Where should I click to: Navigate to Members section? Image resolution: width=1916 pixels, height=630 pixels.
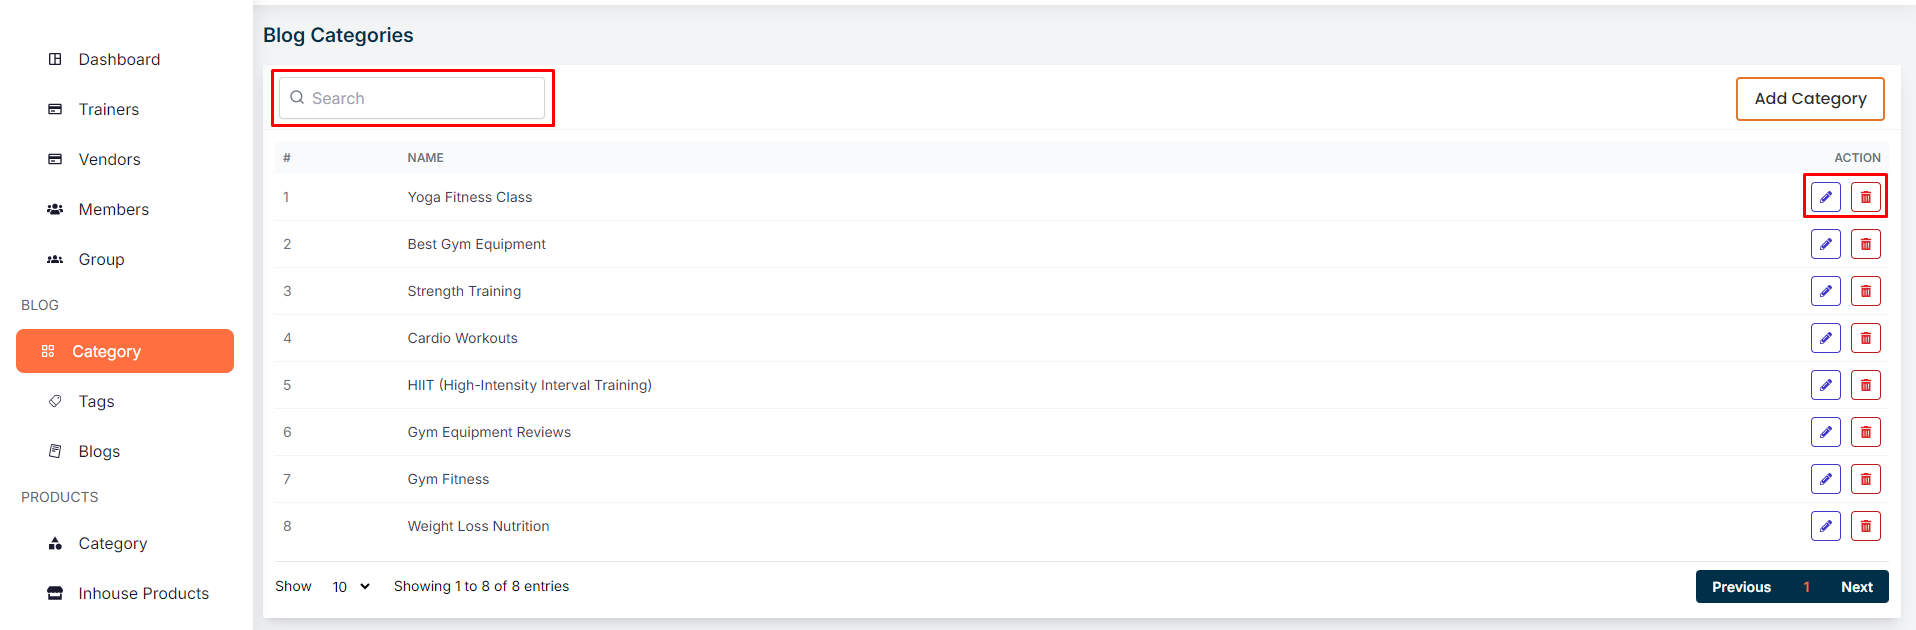[x=113, y=210]
